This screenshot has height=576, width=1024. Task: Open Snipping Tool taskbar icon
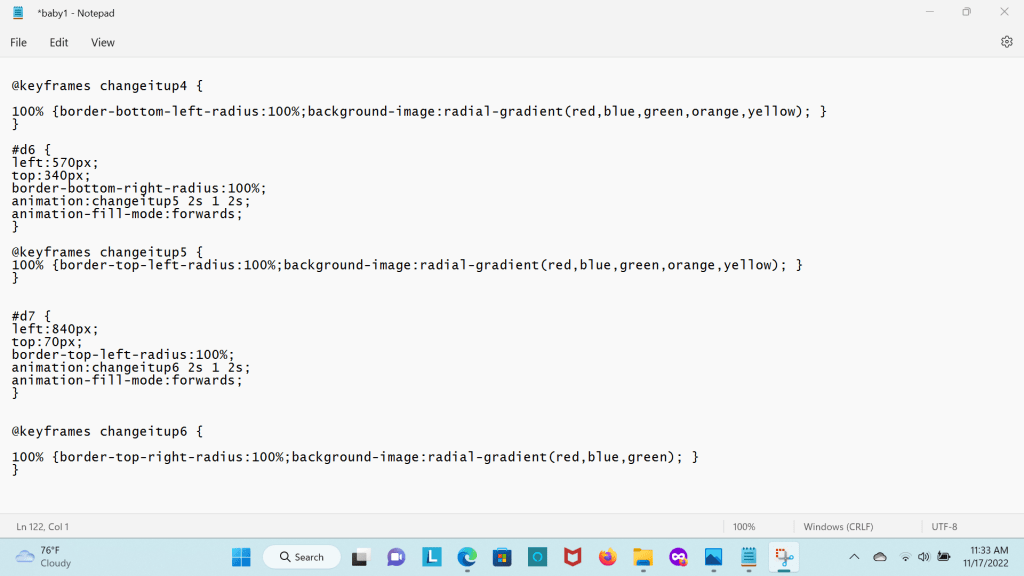tap(783, 557)
